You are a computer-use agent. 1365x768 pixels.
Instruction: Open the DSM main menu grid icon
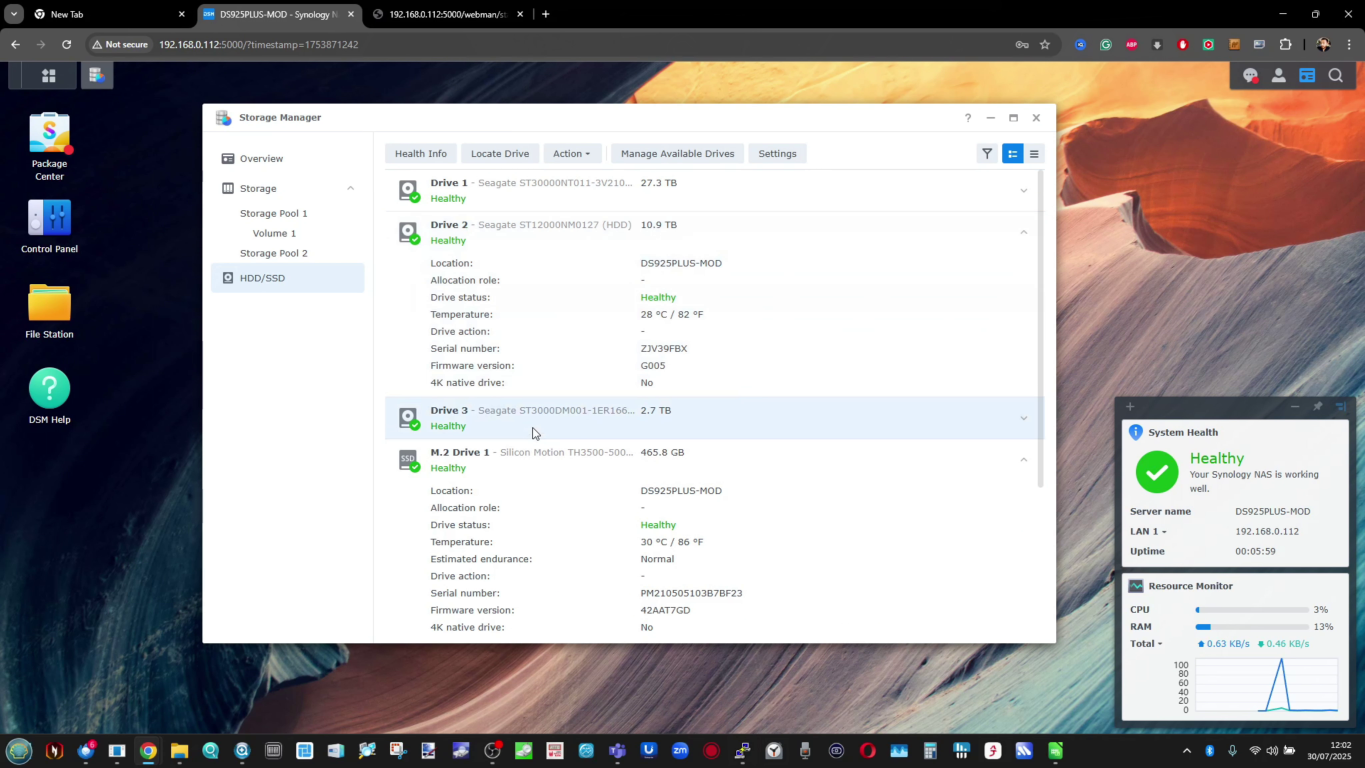[x=48, y=75]
